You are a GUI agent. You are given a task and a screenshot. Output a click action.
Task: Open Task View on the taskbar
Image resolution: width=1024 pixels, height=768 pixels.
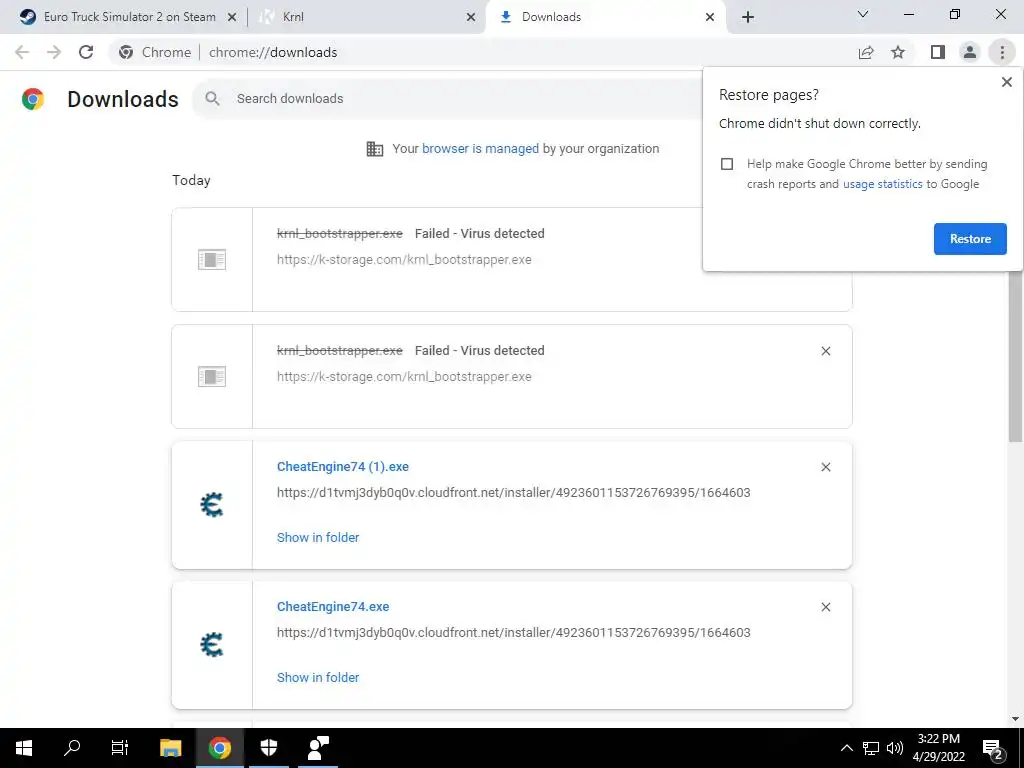click(120, 748)
